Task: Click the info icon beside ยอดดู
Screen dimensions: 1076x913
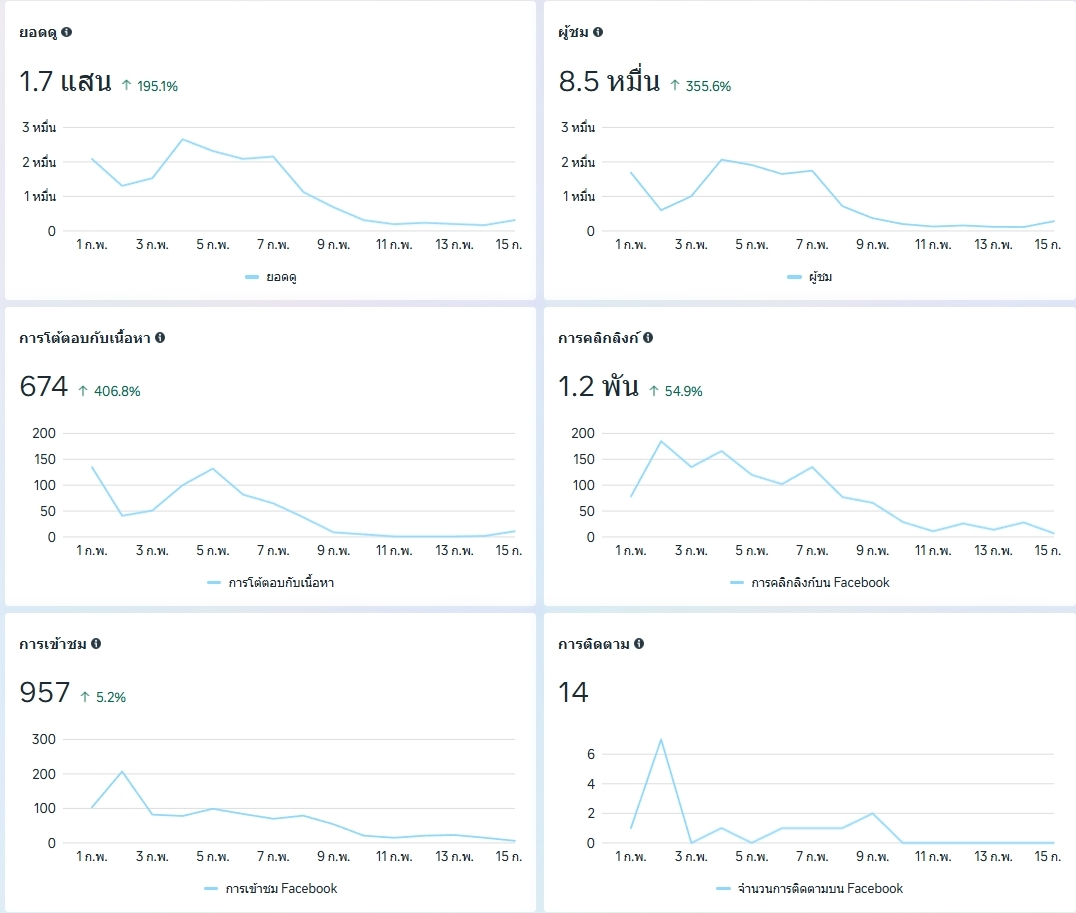Action: pyautogui.click(x=66, y=32)
